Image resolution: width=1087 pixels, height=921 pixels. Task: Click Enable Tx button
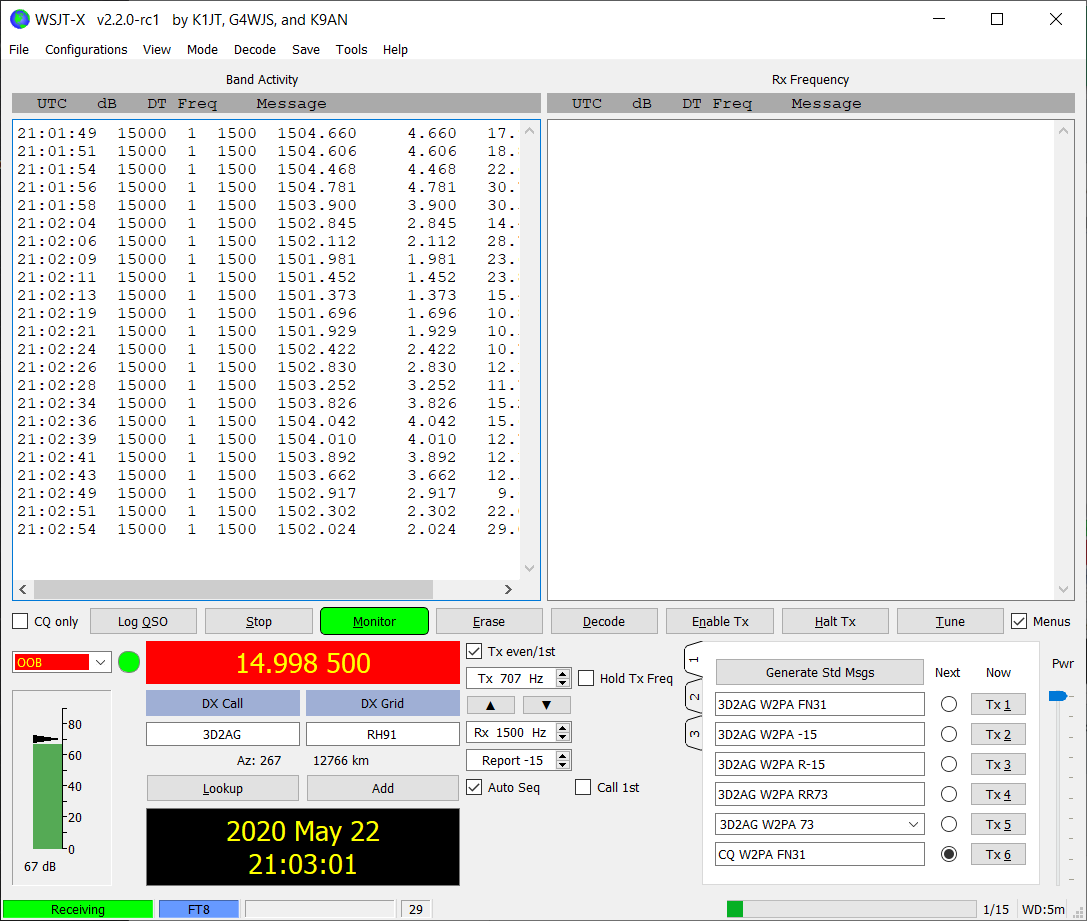720,621
